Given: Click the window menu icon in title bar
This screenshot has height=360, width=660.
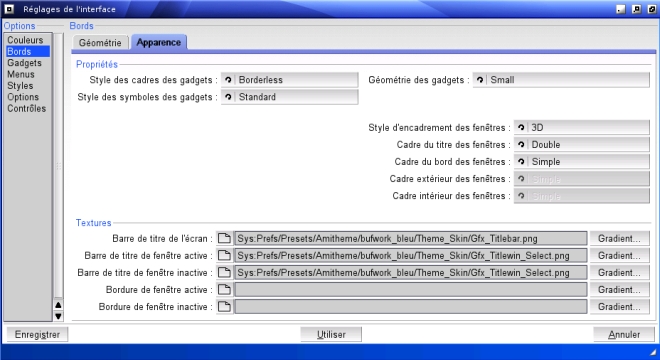Looking at the screenshot, I should (9, 9).
